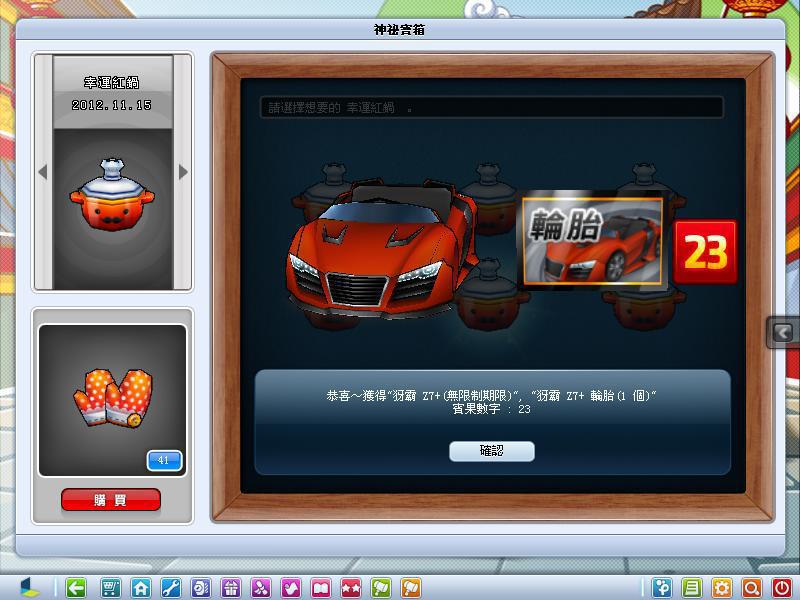Click the 恭喜～獲得 reward message text

[x=491, y=396]
